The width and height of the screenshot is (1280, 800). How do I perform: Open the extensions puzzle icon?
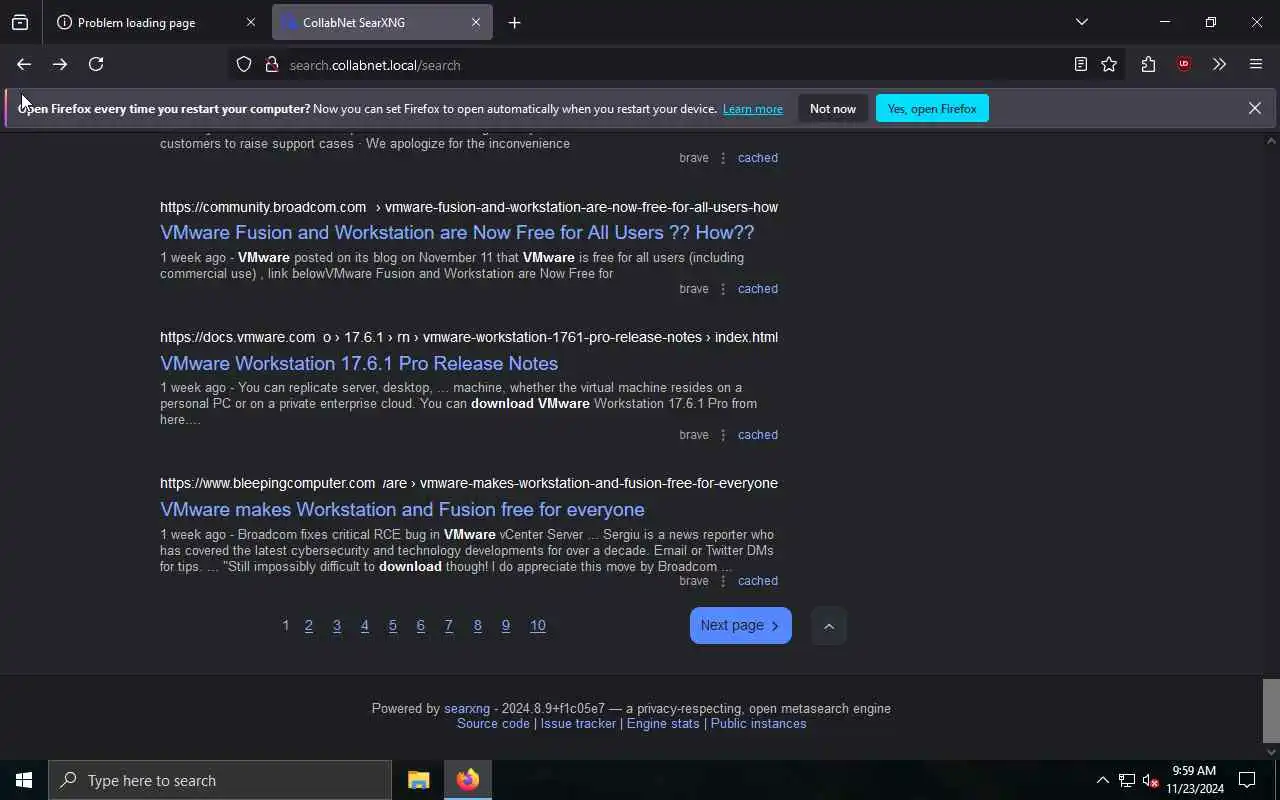point(1148,64)
